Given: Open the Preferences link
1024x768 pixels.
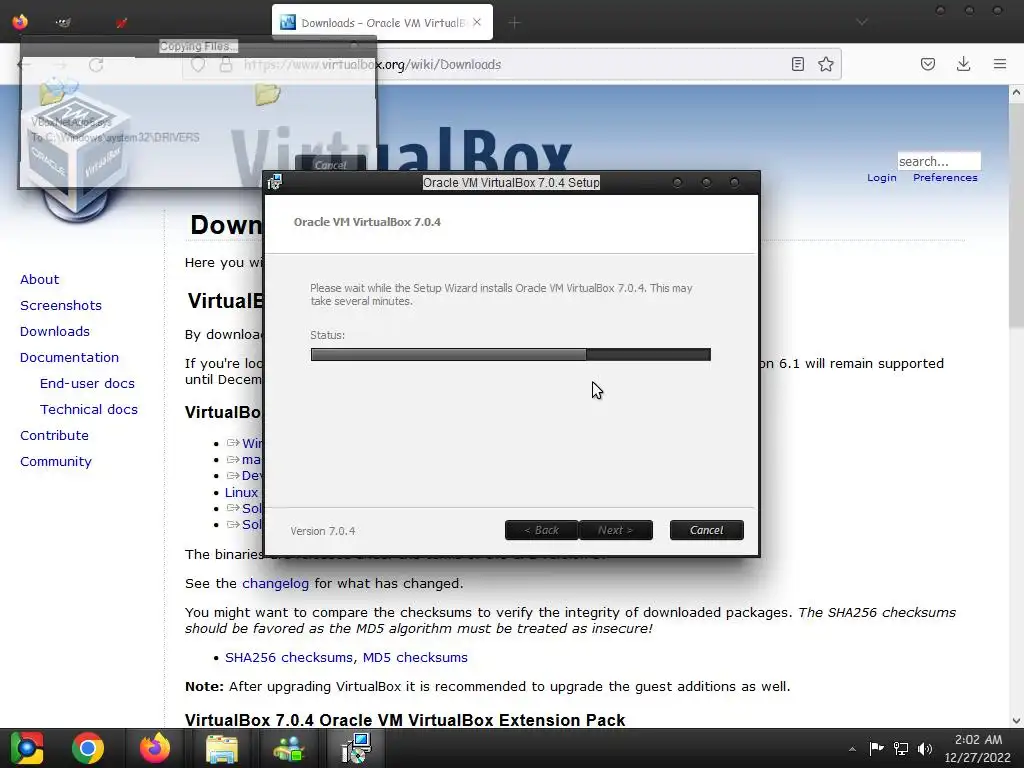Looking at the screenshot, I should click(945, 178).
